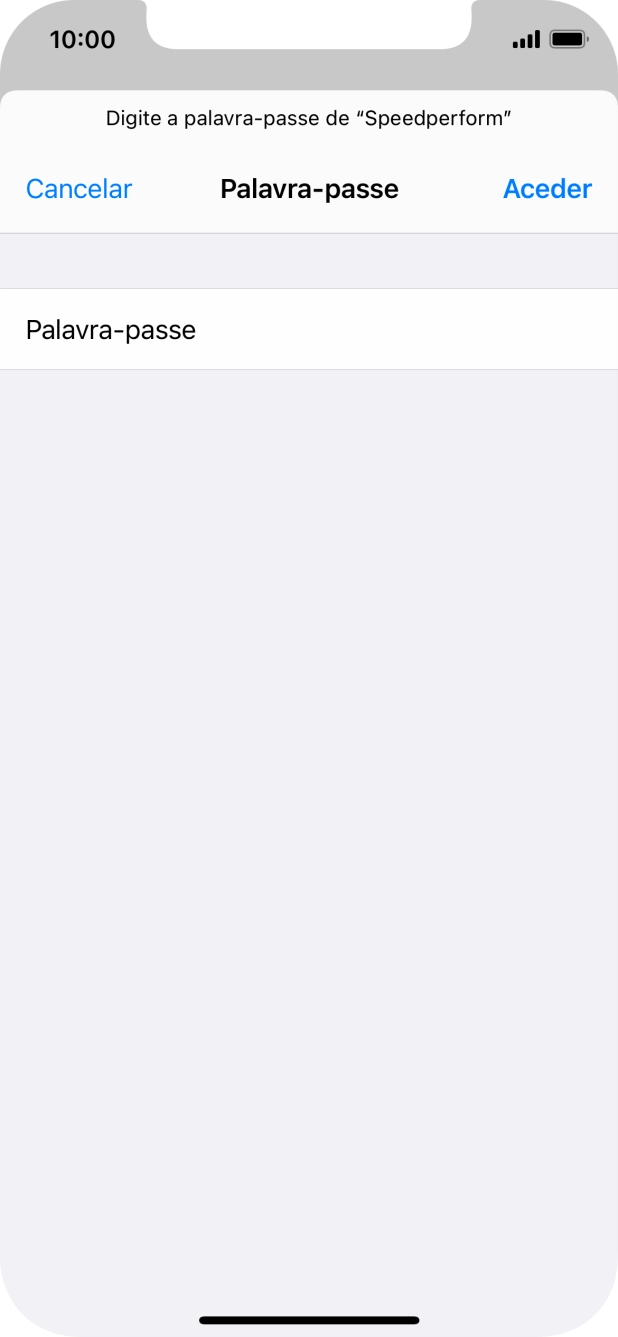Tap the notch area at the top of the screen
This screenshot has height=1337, width=618.
click(x=309, y=22)
